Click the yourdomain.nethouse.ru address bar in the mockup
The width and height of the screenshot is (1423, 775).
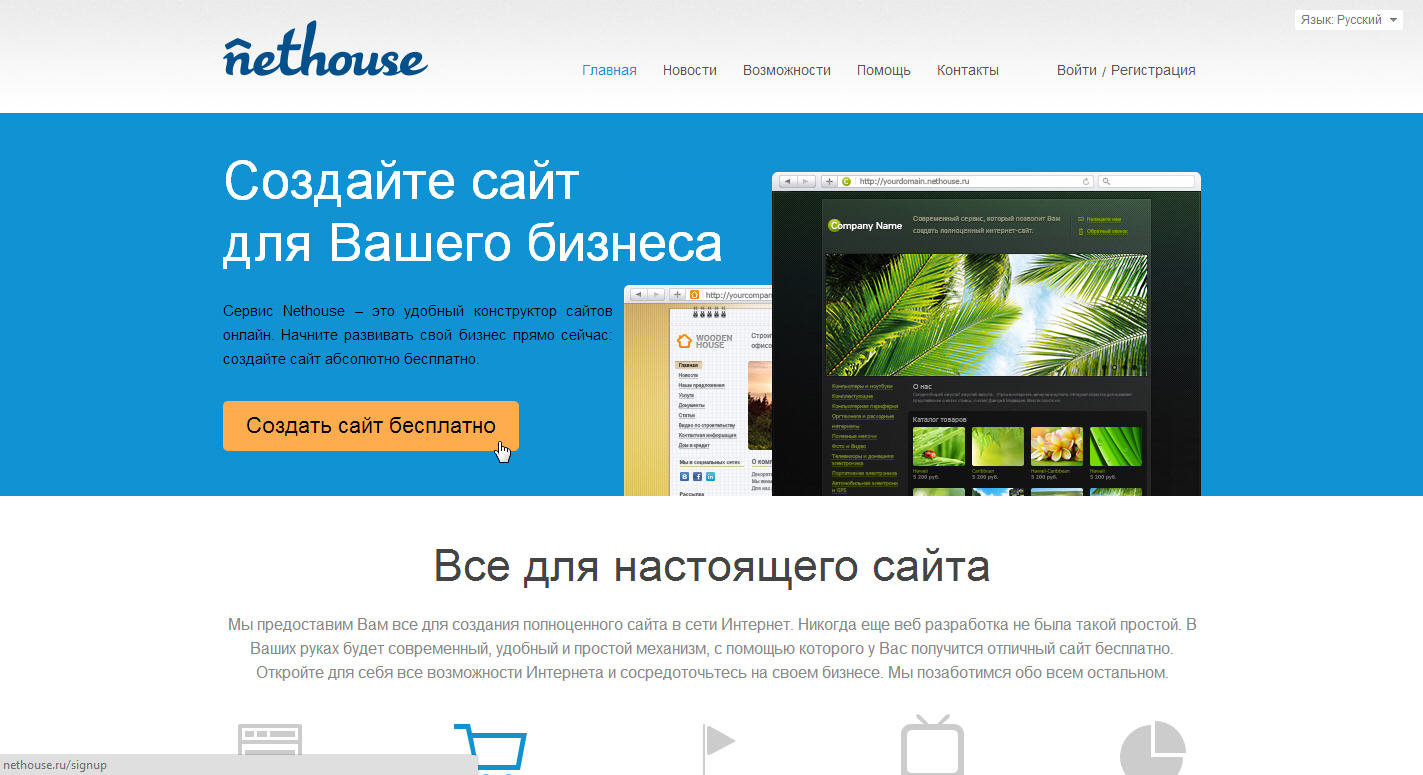(966, 181)
